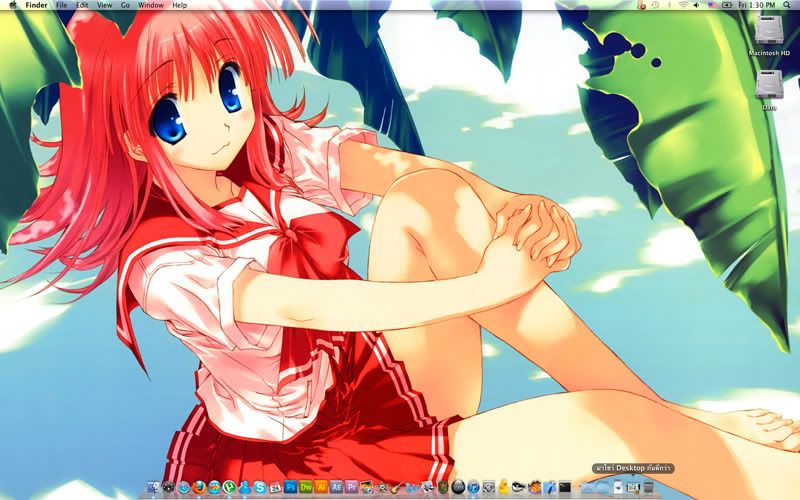The width and height of the screenshot is (800, 500).
Task: Launch GarageBand guitar icon in Dock
Action: point(397,488)
